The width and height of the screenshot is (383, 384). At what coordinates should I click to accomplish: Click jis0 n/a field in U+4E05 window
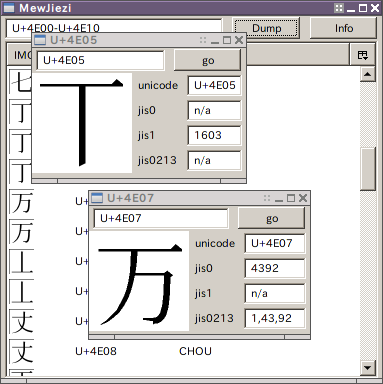[x=214, y=110]
